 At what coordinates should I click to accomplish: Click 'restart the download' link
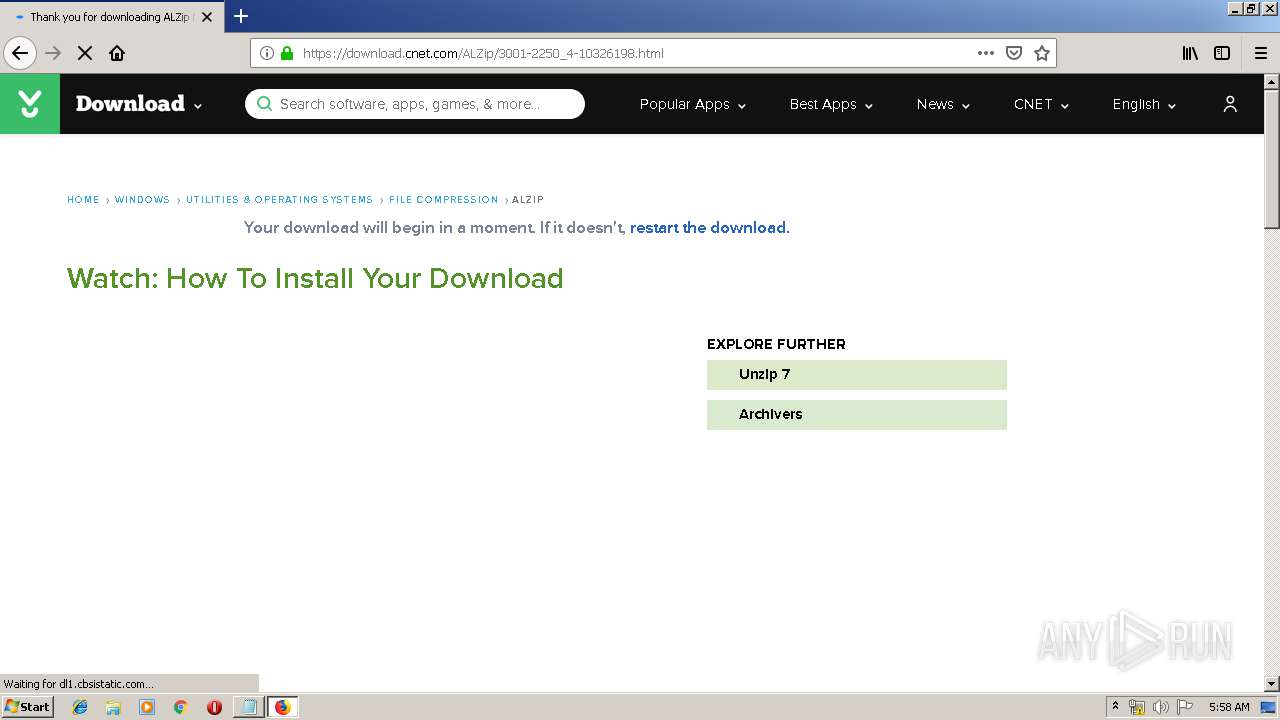(708, 228)
